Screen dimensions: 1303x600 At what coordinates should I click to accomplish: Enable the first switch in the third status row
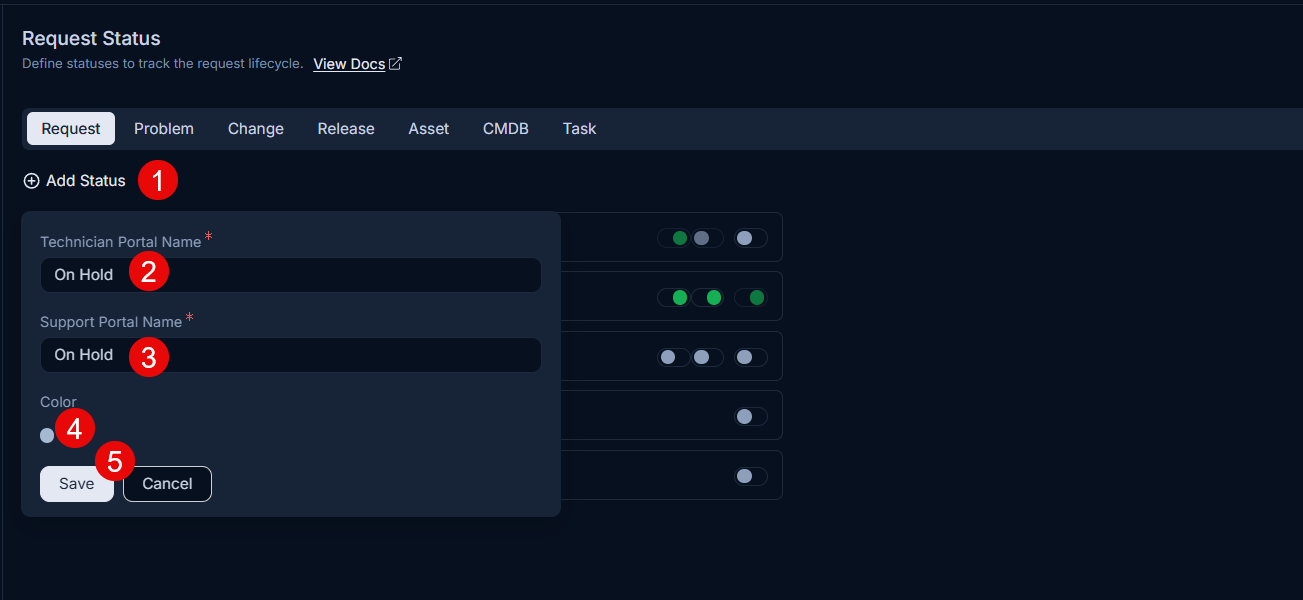coord(674,357)
